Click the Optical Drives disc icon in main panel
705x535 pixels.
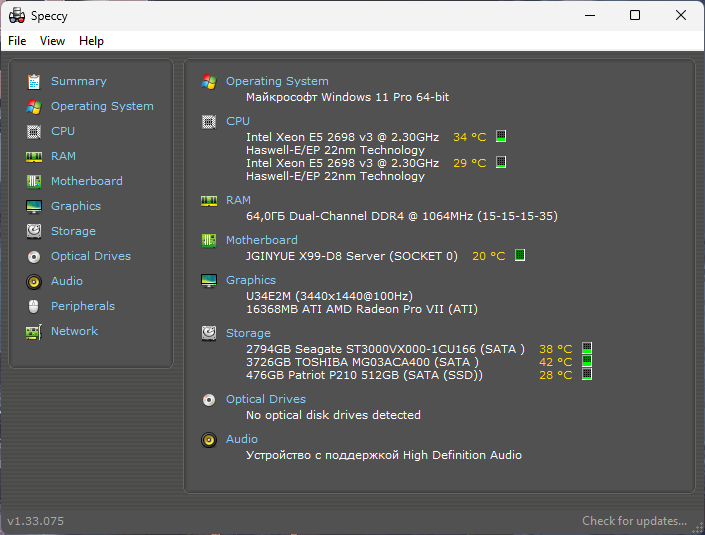tap(209, 399)
